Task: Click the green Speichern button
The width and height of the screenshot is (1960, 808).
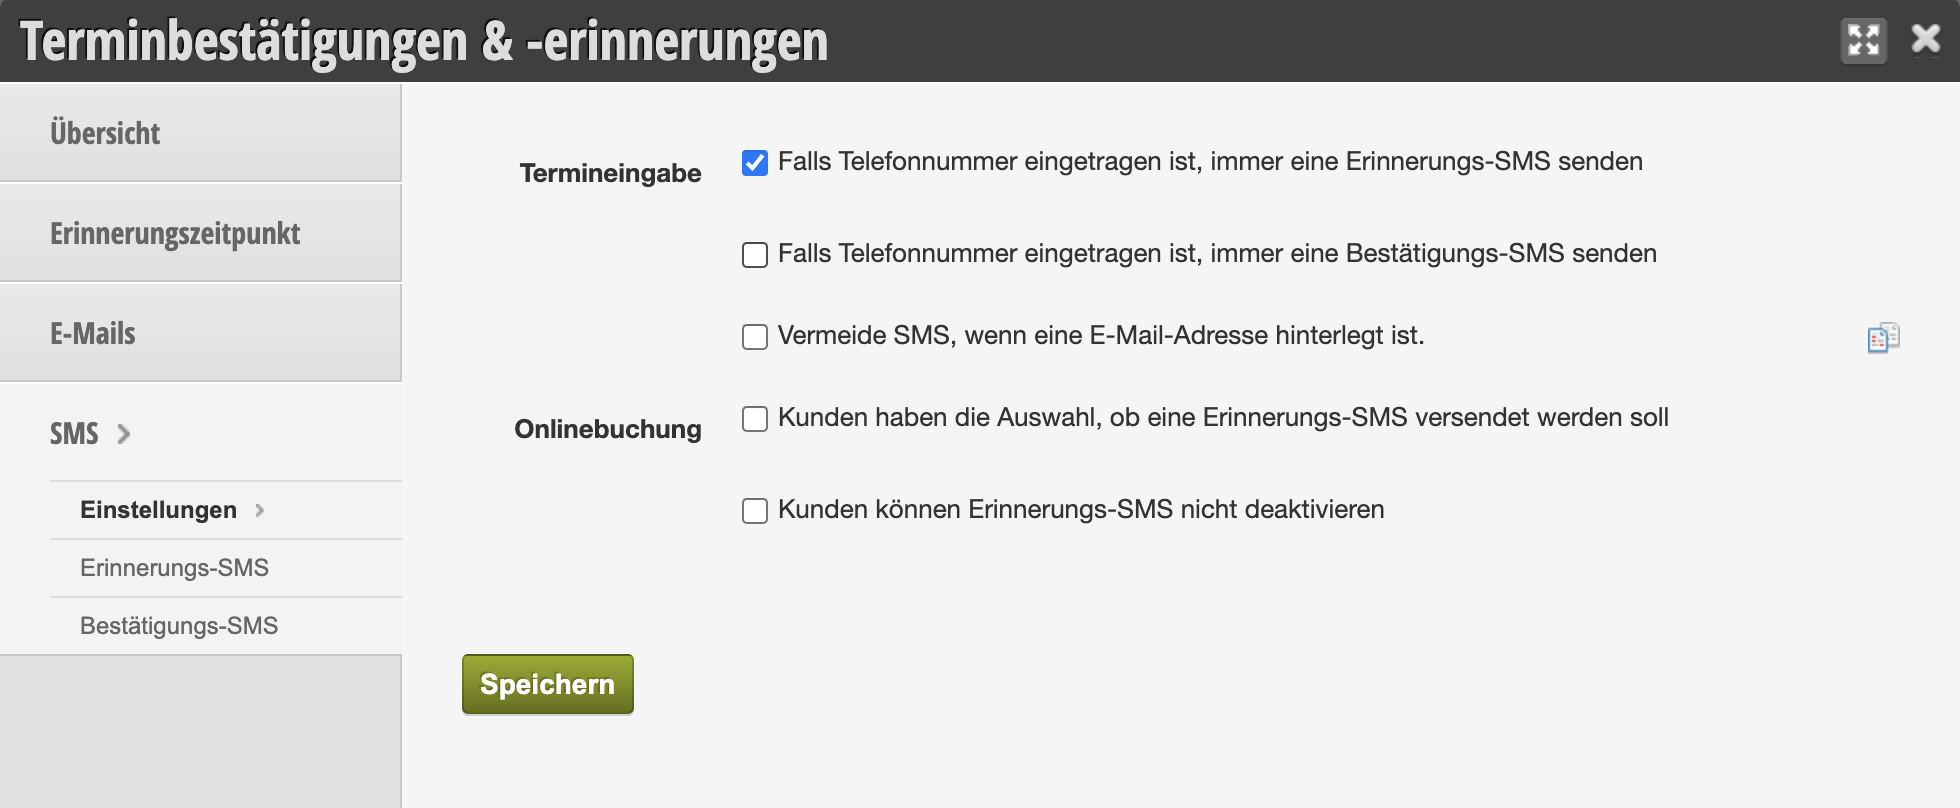Action: tap(548, 684)
